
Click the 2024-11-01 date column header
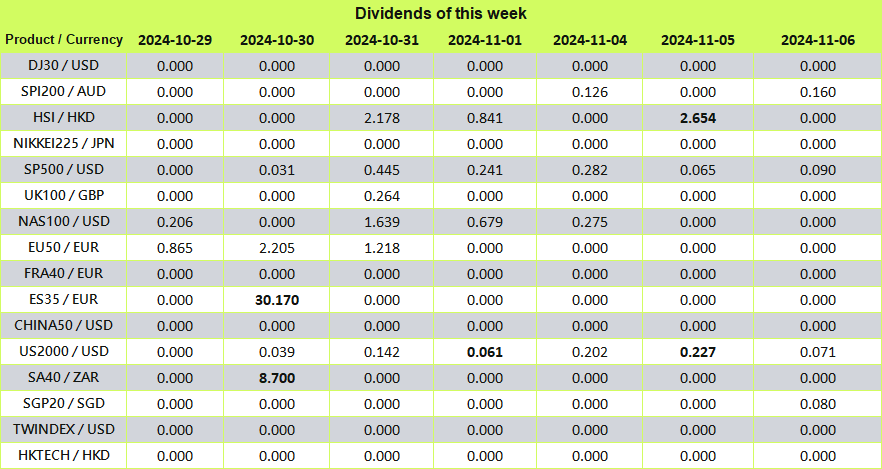485,40
